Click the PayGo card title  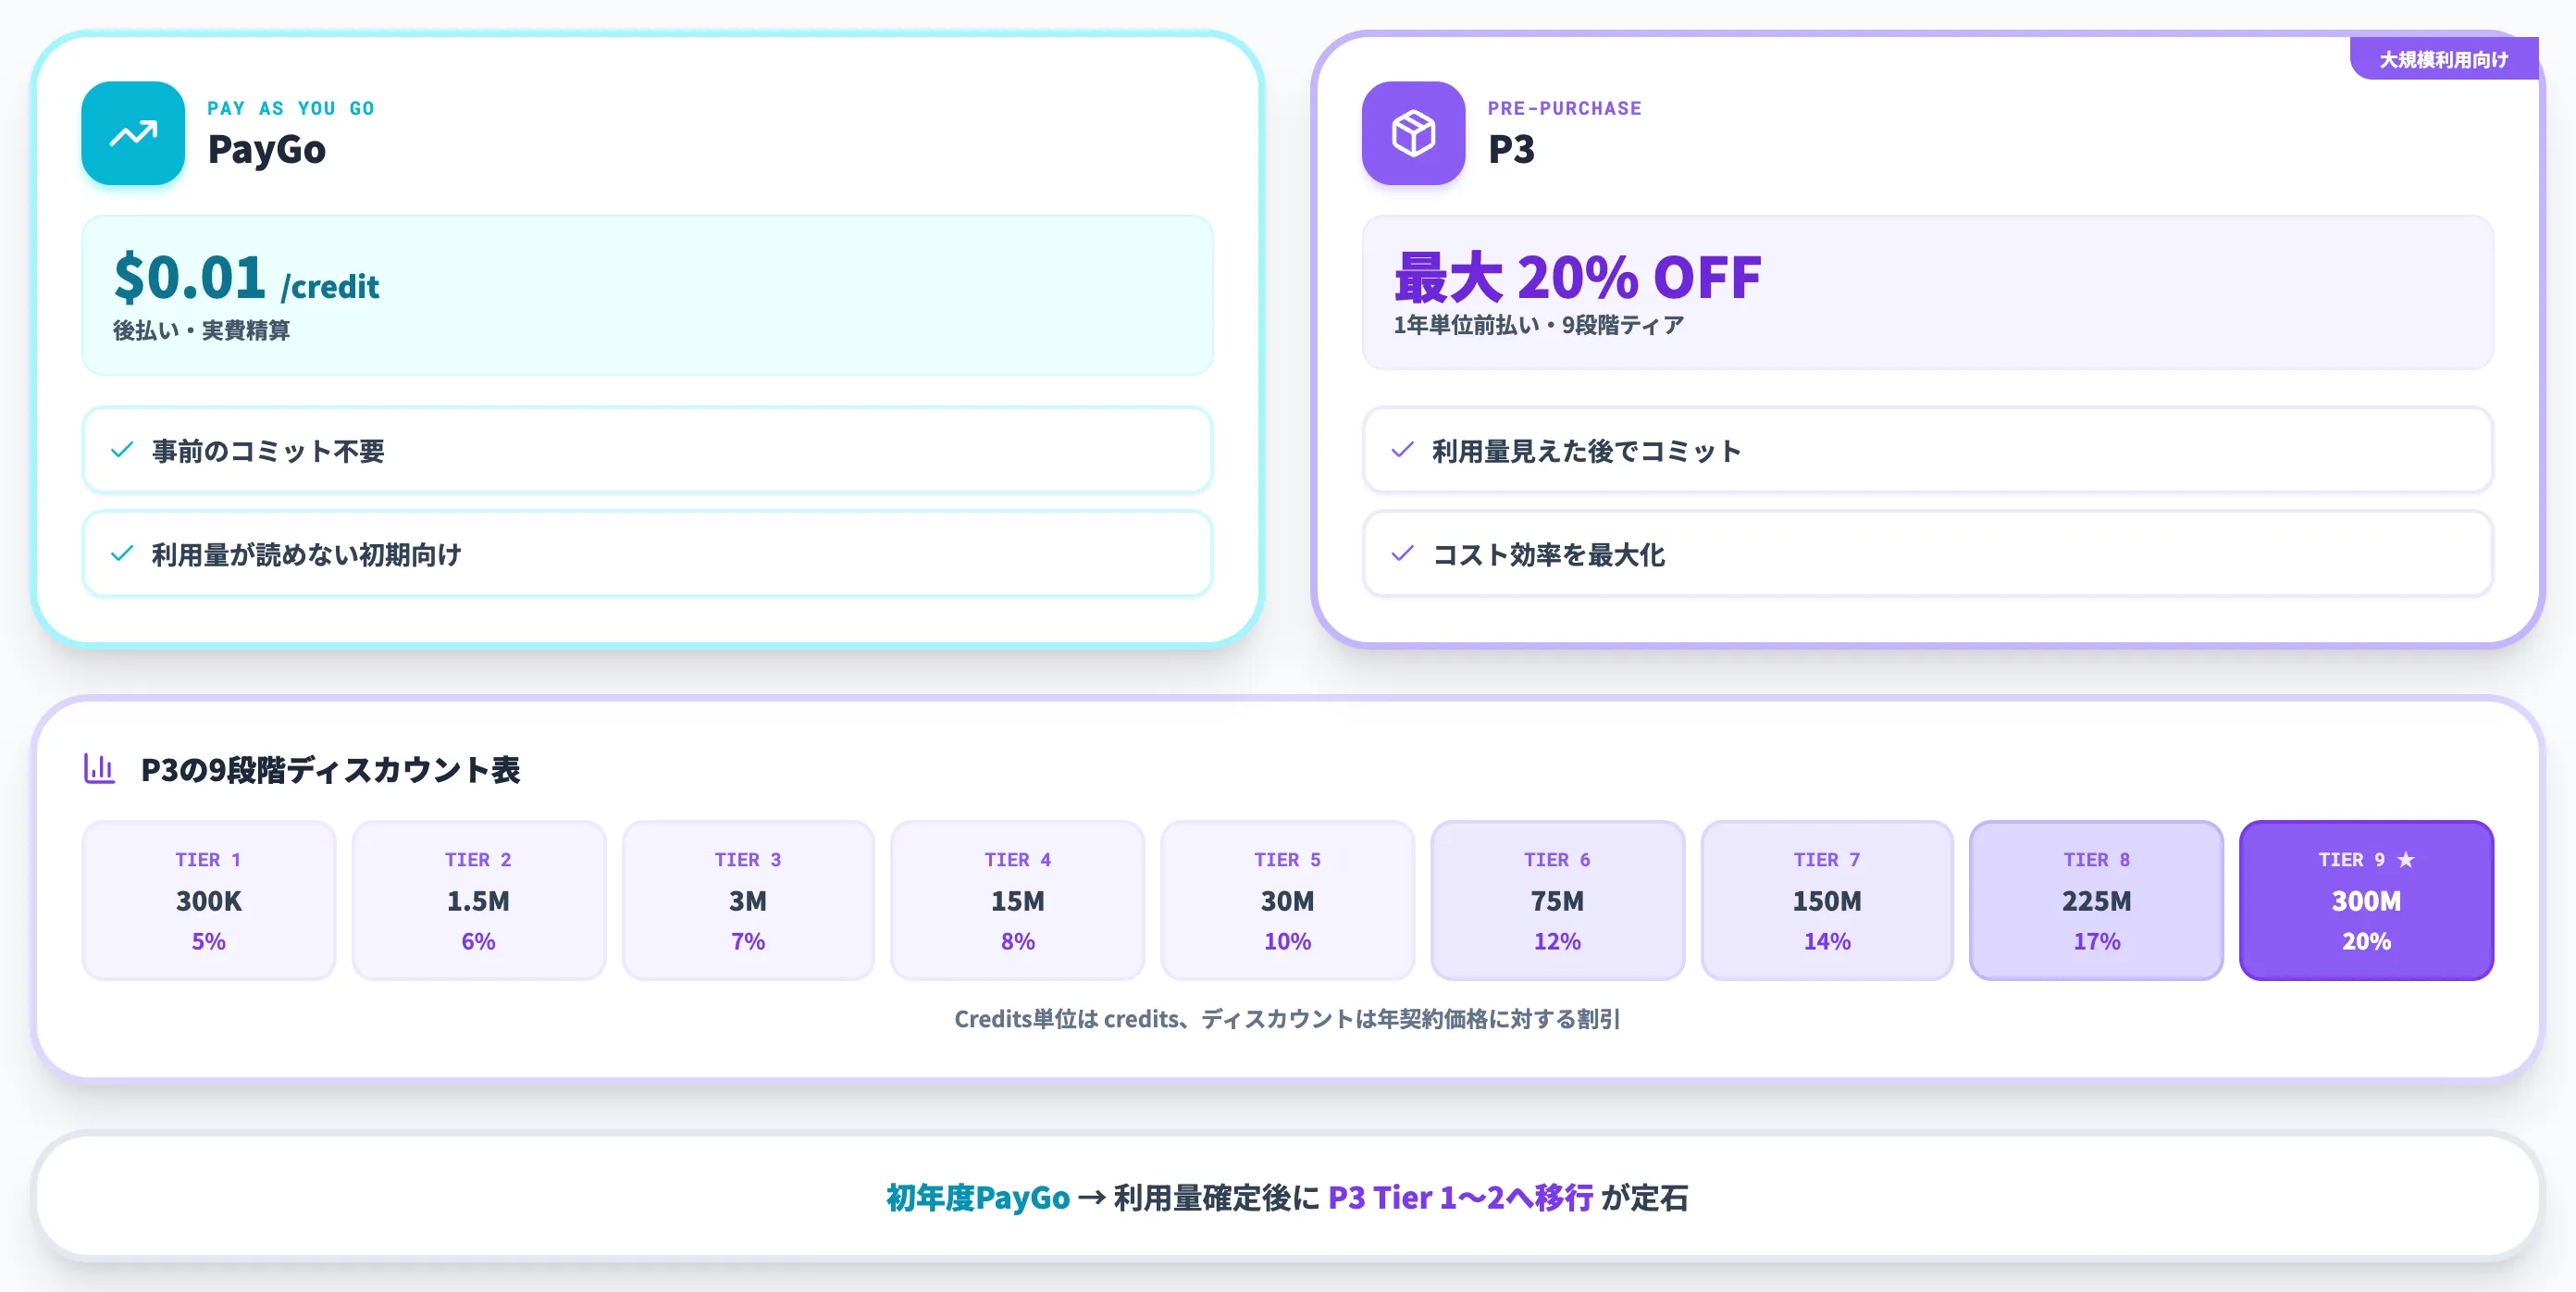pyautogui.click(x=267, y=149)
